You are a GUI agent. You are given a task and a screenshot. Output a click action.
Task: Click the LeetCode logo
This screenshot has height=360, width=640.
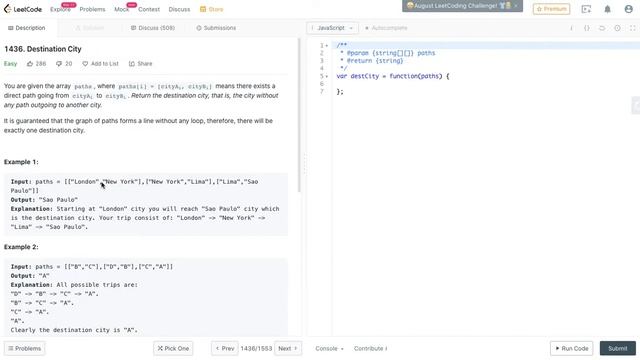(x=23, y=9)
